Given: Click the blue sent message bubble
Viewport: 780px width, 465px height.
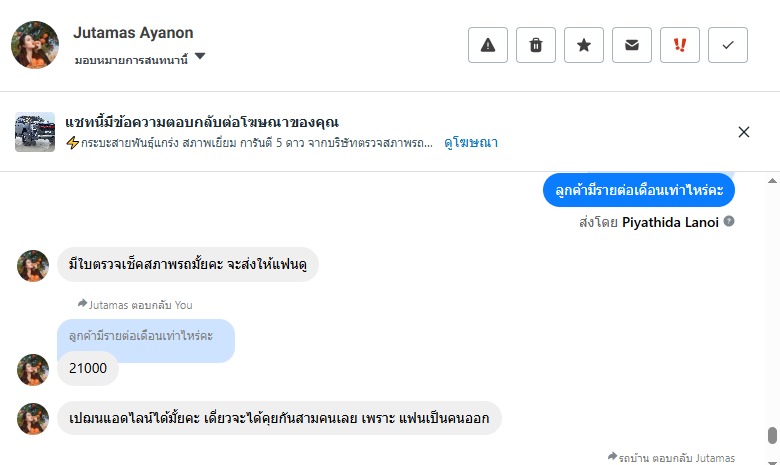Looking at the screenshot, I should [x=639, y=190].
